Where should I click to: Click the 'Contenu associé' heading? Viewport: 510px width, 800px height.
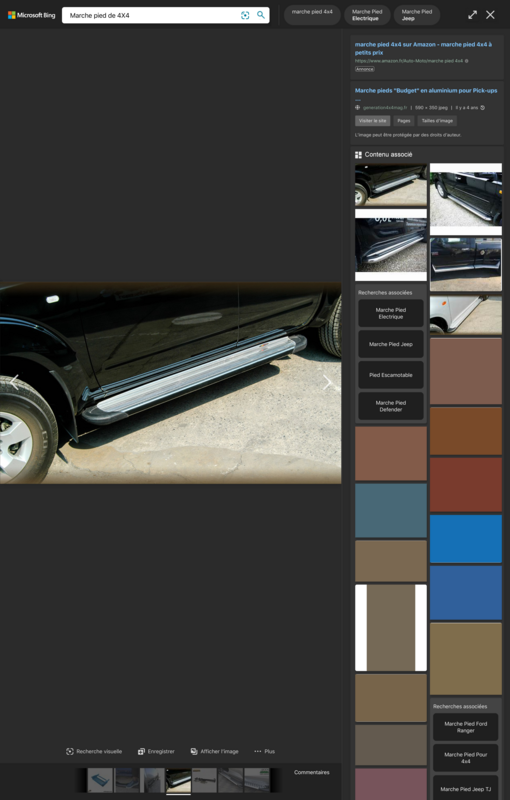pyautogui.click(x=388, y=155)
